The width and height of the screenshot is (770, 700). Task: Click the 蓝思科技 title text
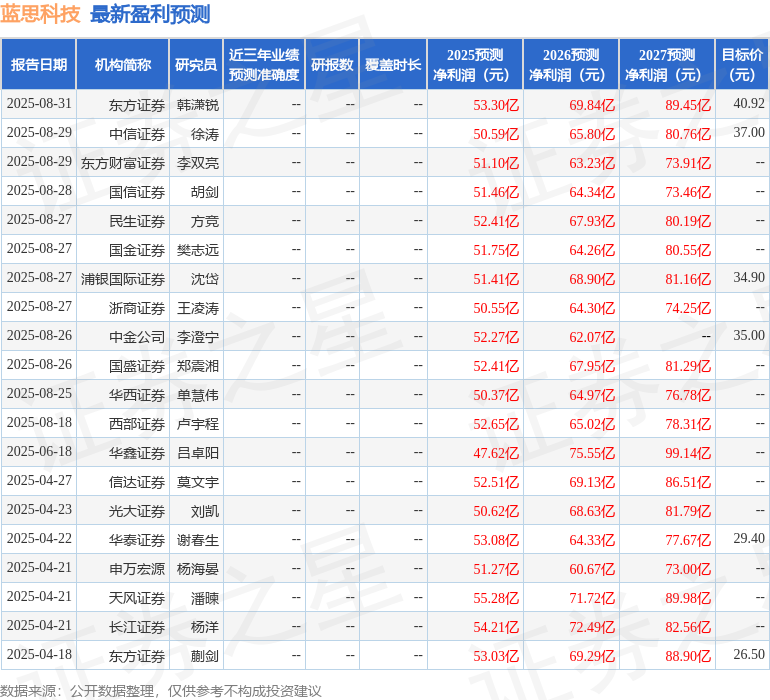pyautogui.click(x=40, y=14)
